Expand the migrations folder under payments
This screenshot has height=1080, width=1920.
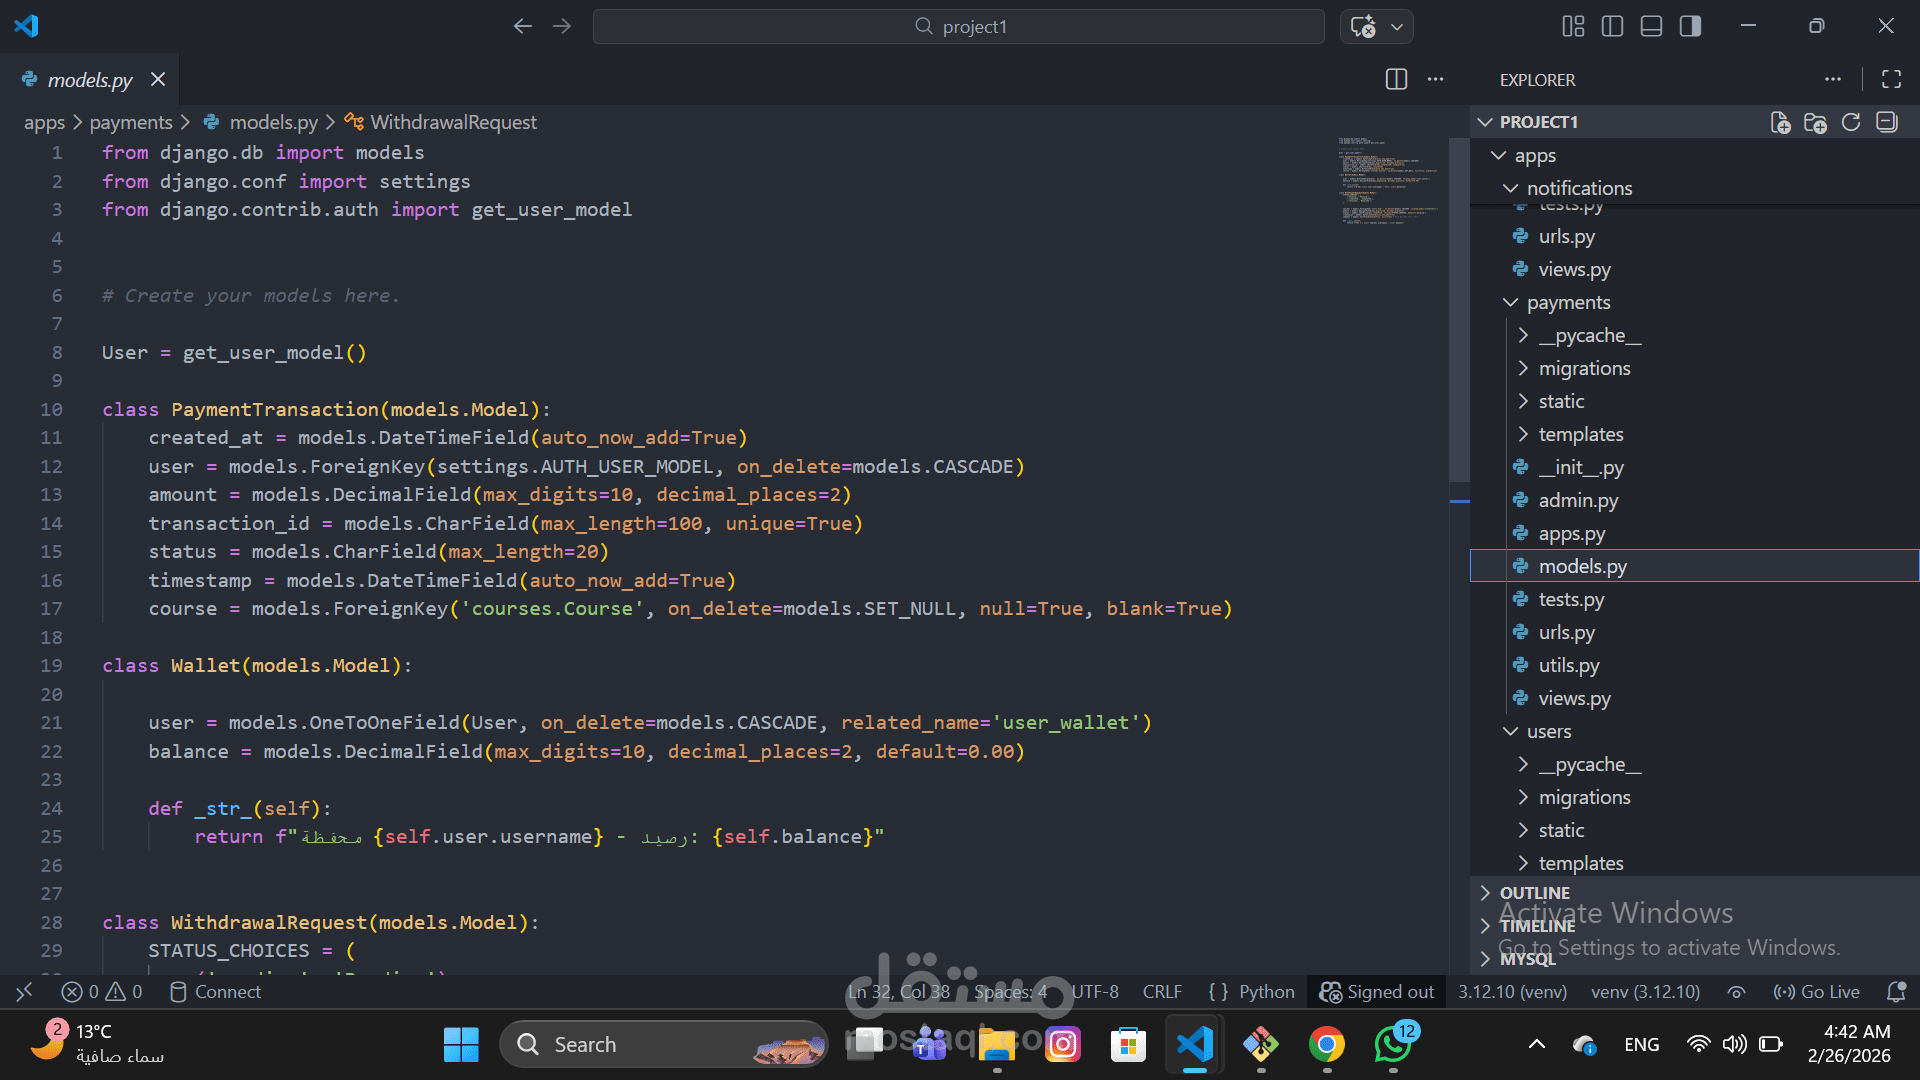tap(1584, 368)
